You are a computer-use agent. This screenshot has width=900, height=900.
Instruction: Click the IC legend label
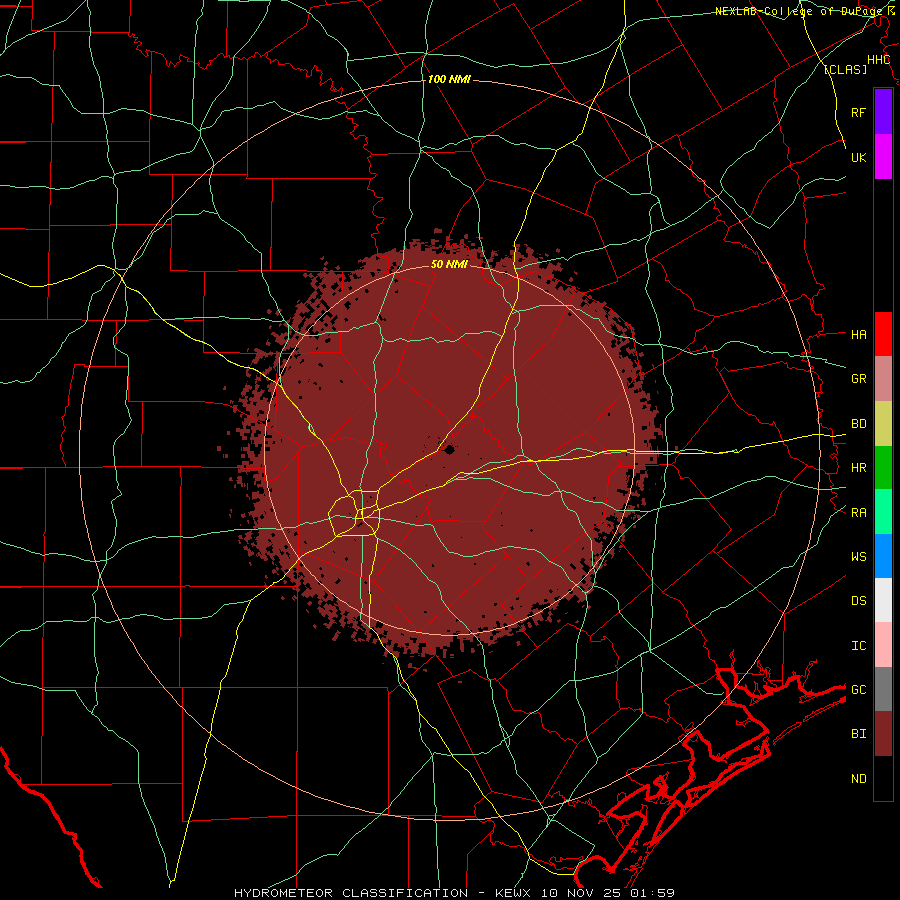[858, 645]
